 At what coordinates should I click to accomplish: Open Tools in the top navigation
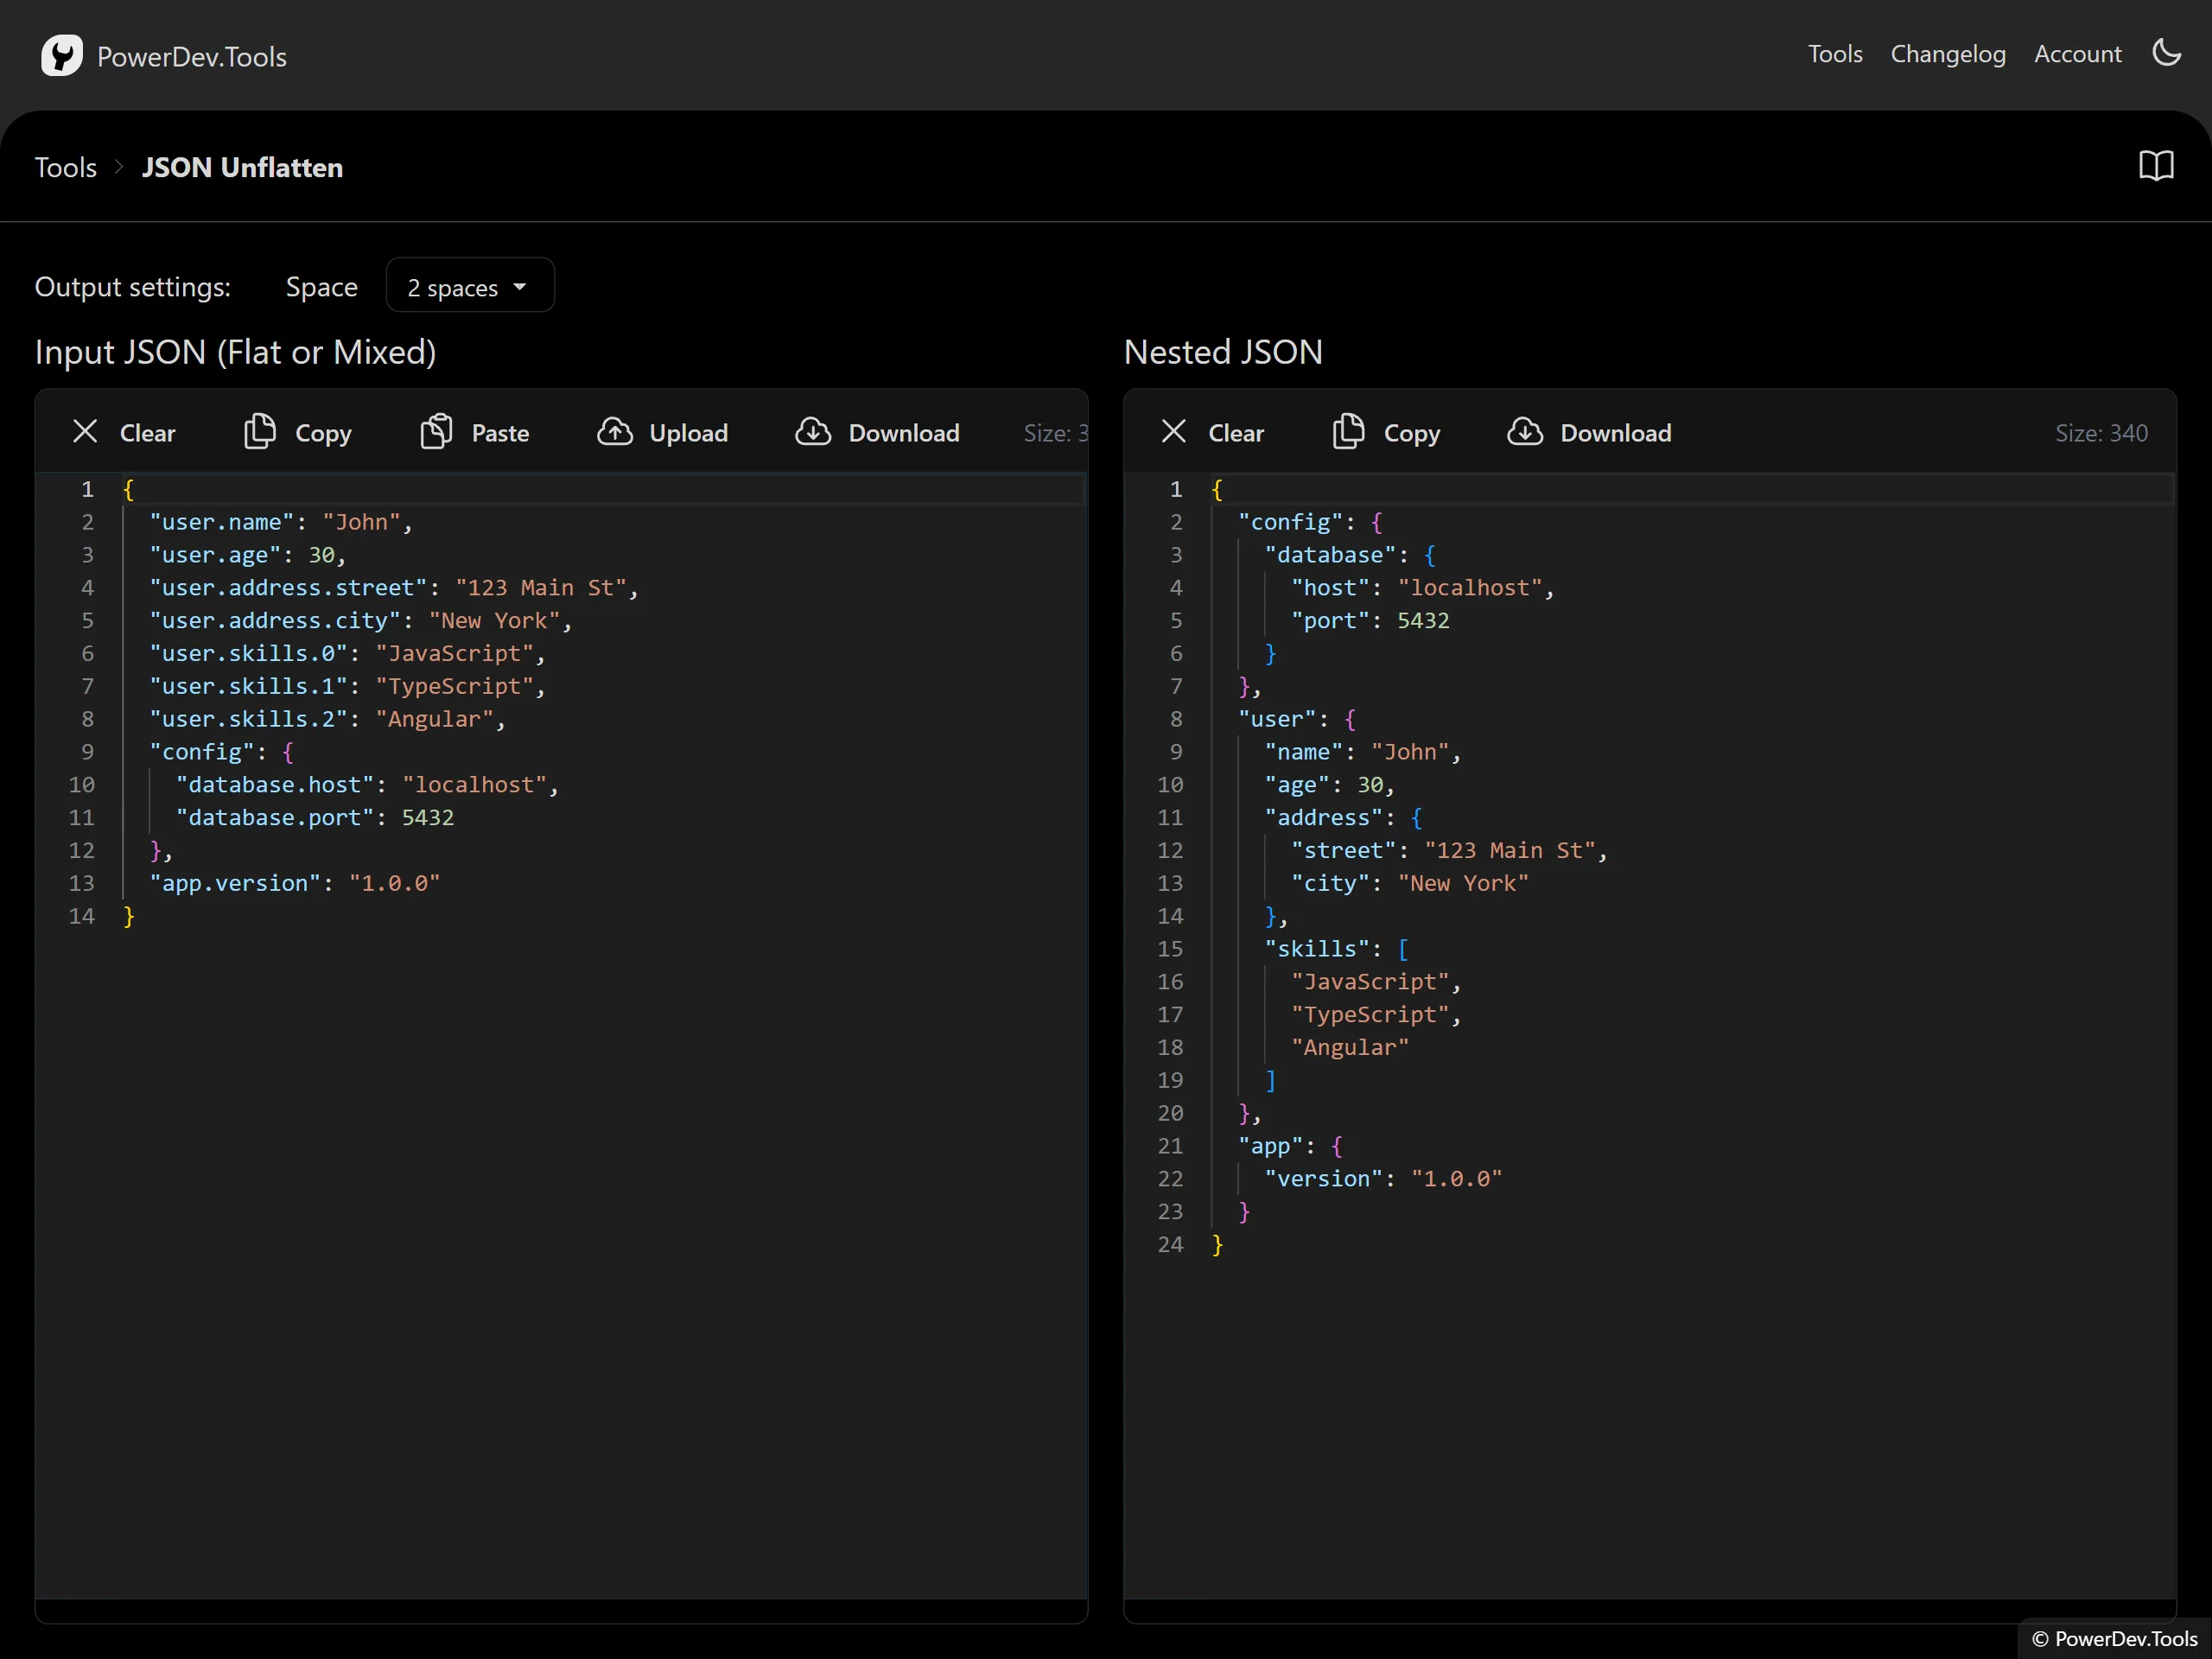point(1834,54)
